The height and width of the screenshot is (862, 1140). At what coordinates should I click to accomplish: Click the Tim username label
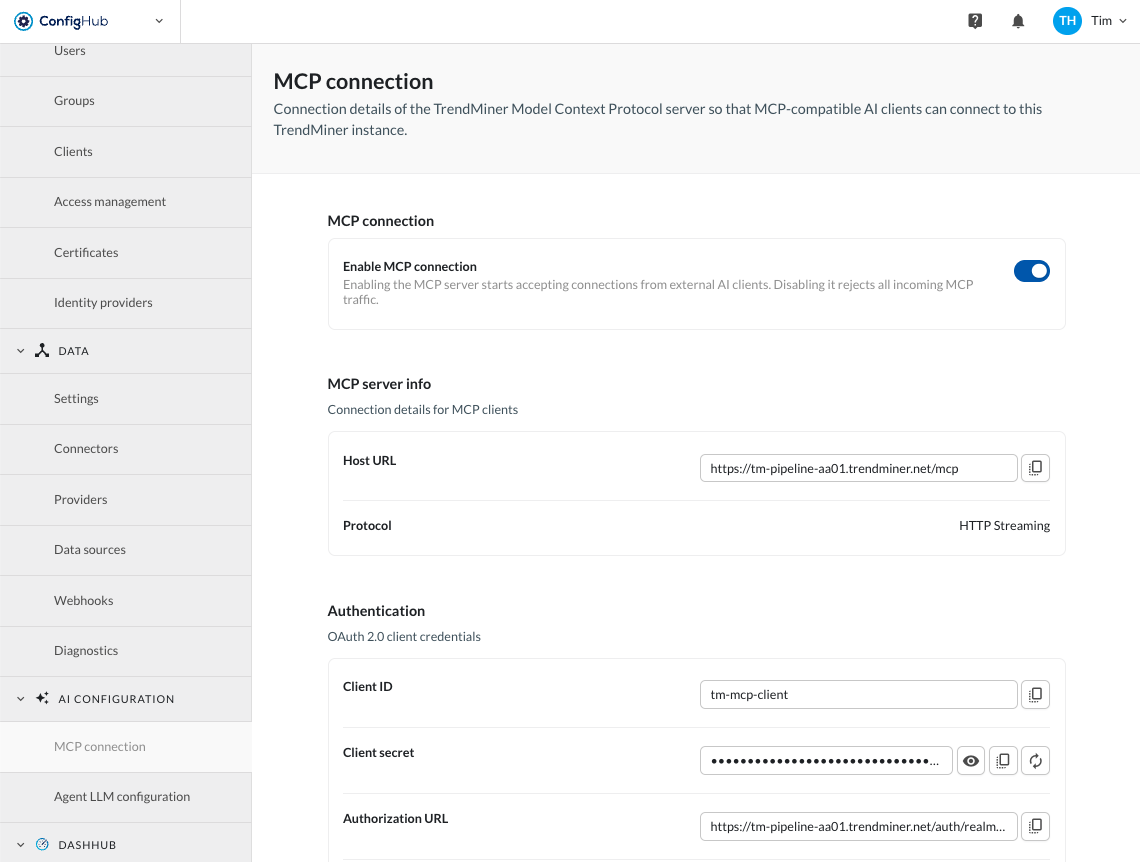1101,21
